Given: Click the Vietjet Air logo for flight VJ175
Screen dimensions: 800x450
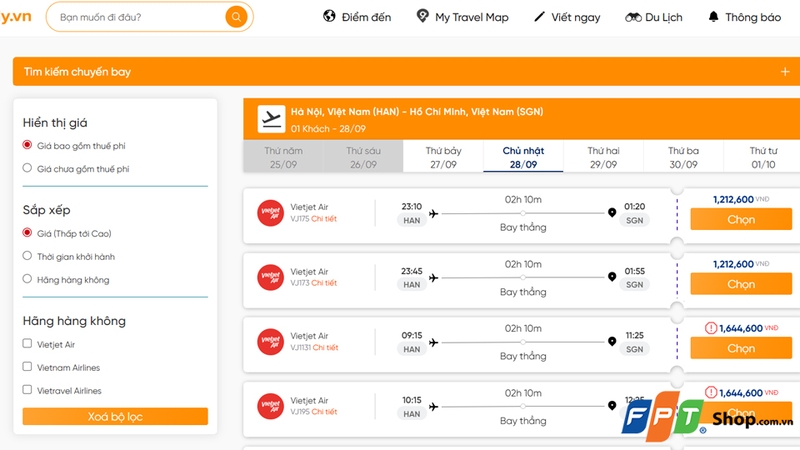Looking at the screenshot, I should pos(270,213).
